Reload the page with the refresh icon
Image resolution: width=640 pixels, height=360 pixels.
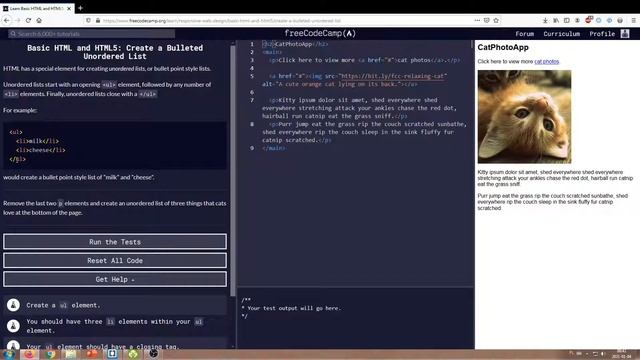(28, 20)
